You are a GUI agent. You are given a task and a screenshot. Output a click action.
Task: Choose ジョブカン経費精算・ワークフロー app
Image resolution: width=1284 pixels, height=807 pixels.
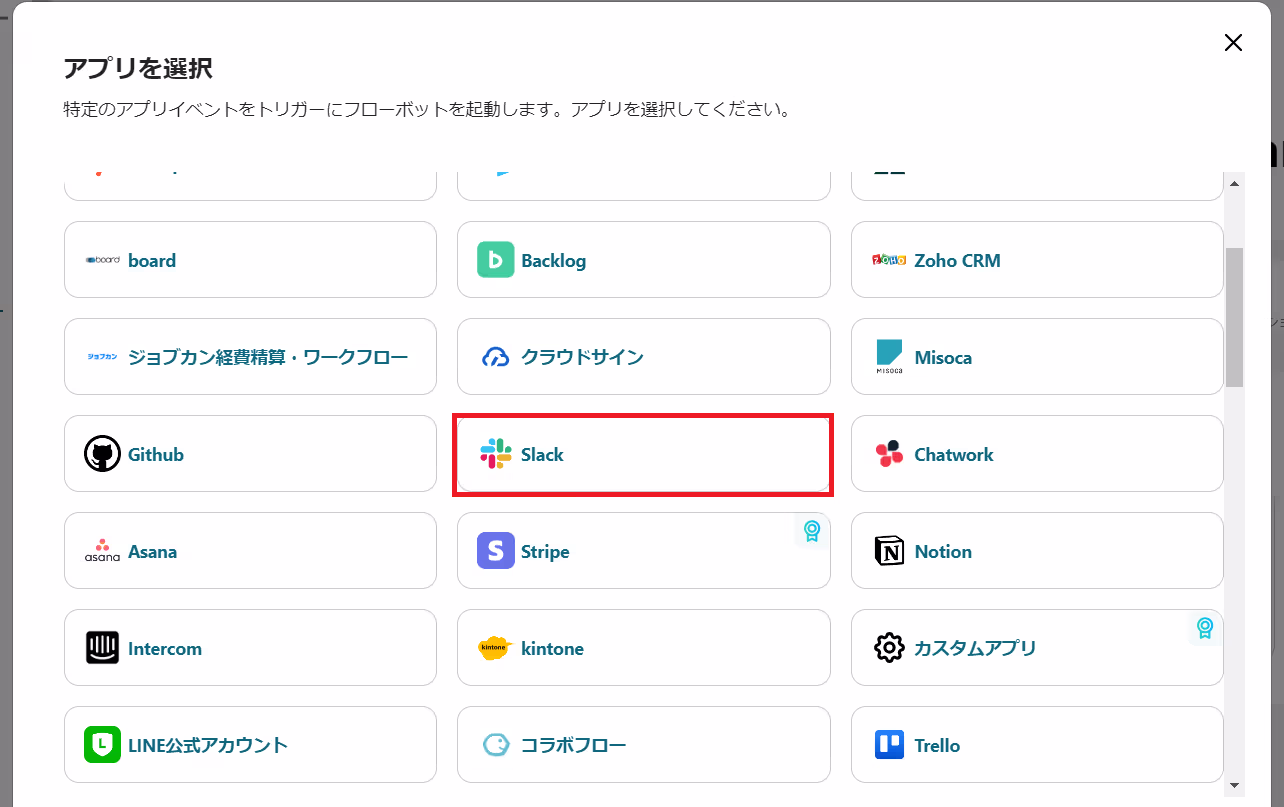250,357
